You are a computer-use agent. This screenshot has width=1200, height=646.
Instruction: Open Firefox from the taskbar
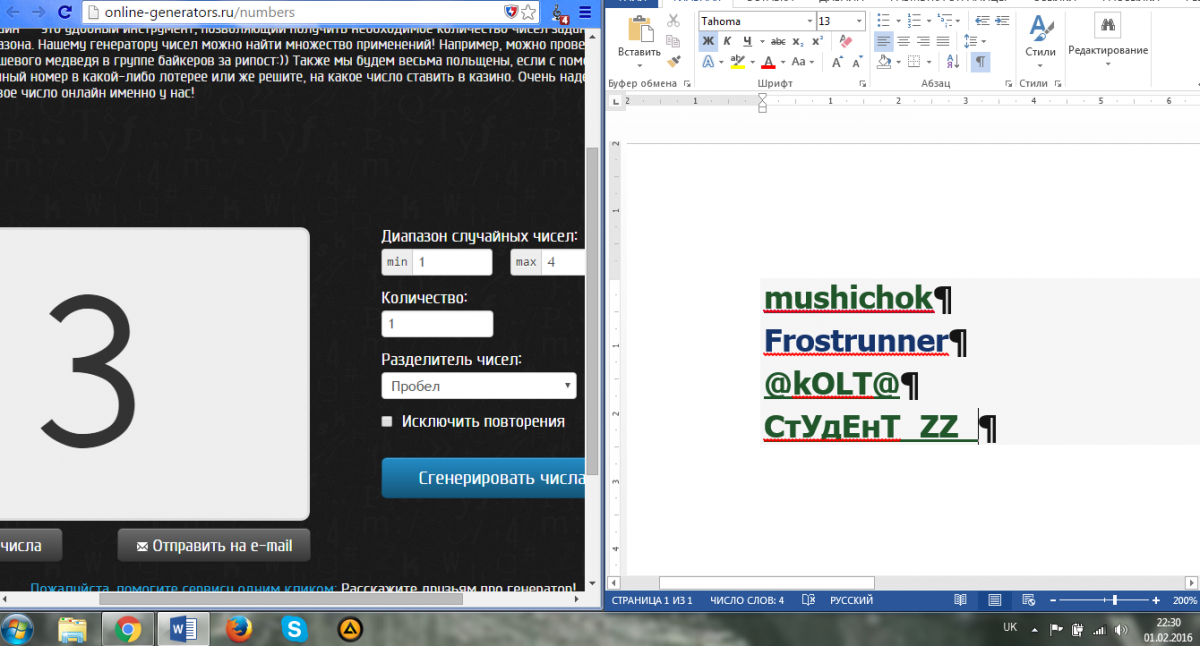[x=237, y=629]
